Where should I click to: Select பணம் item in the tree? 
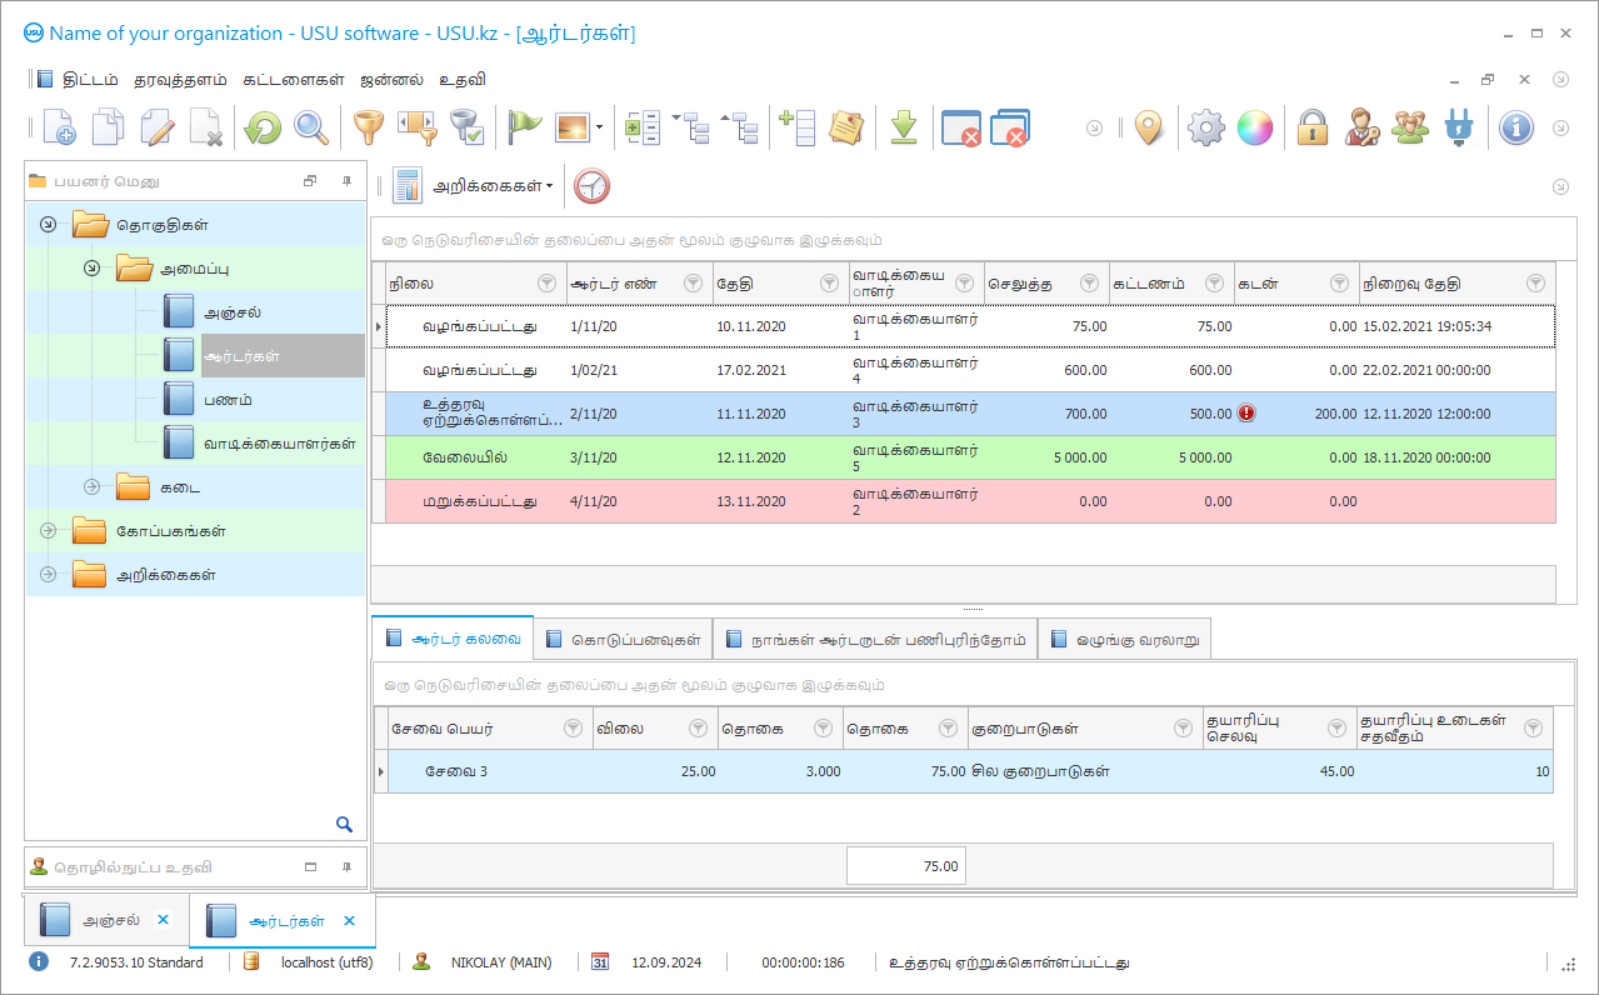228,400
